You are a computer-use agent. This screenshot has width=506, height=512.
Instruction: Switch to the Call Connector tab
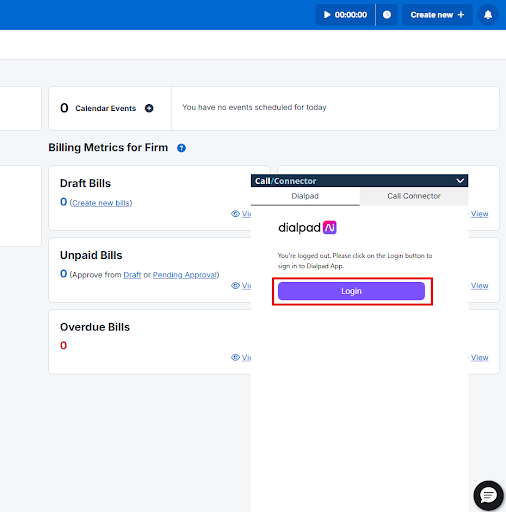click(x=414, y=196)
